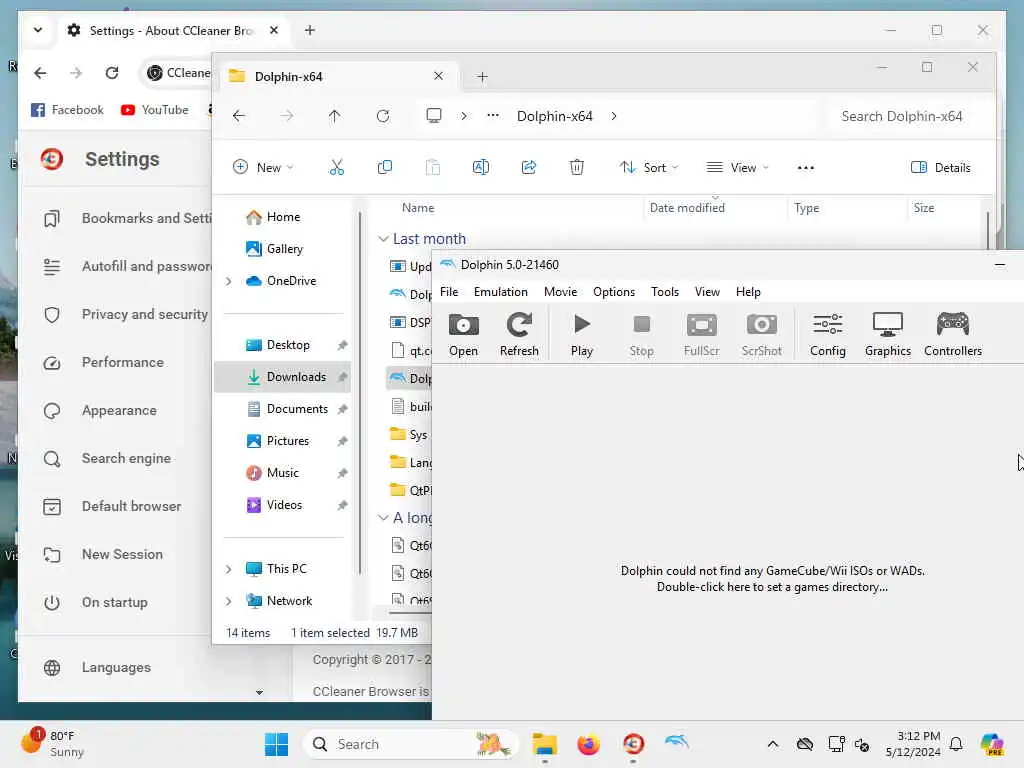Reload page in CCleaner Browser
Viewport: 1024px width, 768px height.
(x=112, y=73)
